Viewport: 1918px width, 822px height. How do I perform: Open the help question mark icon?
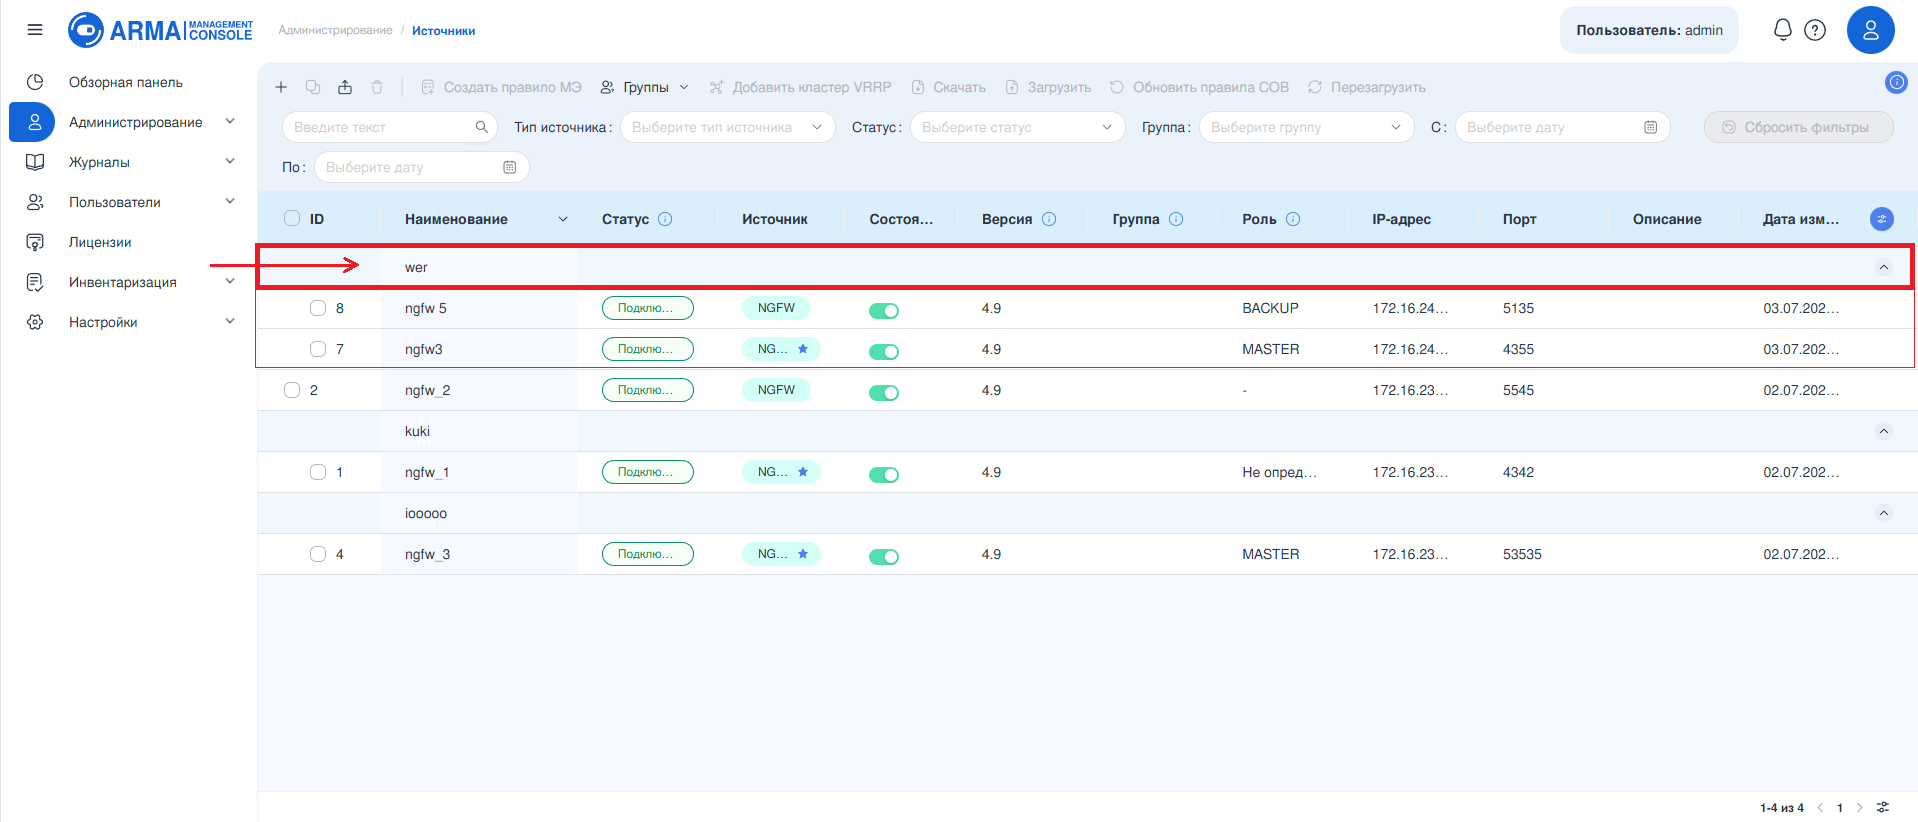(1815, 30)
